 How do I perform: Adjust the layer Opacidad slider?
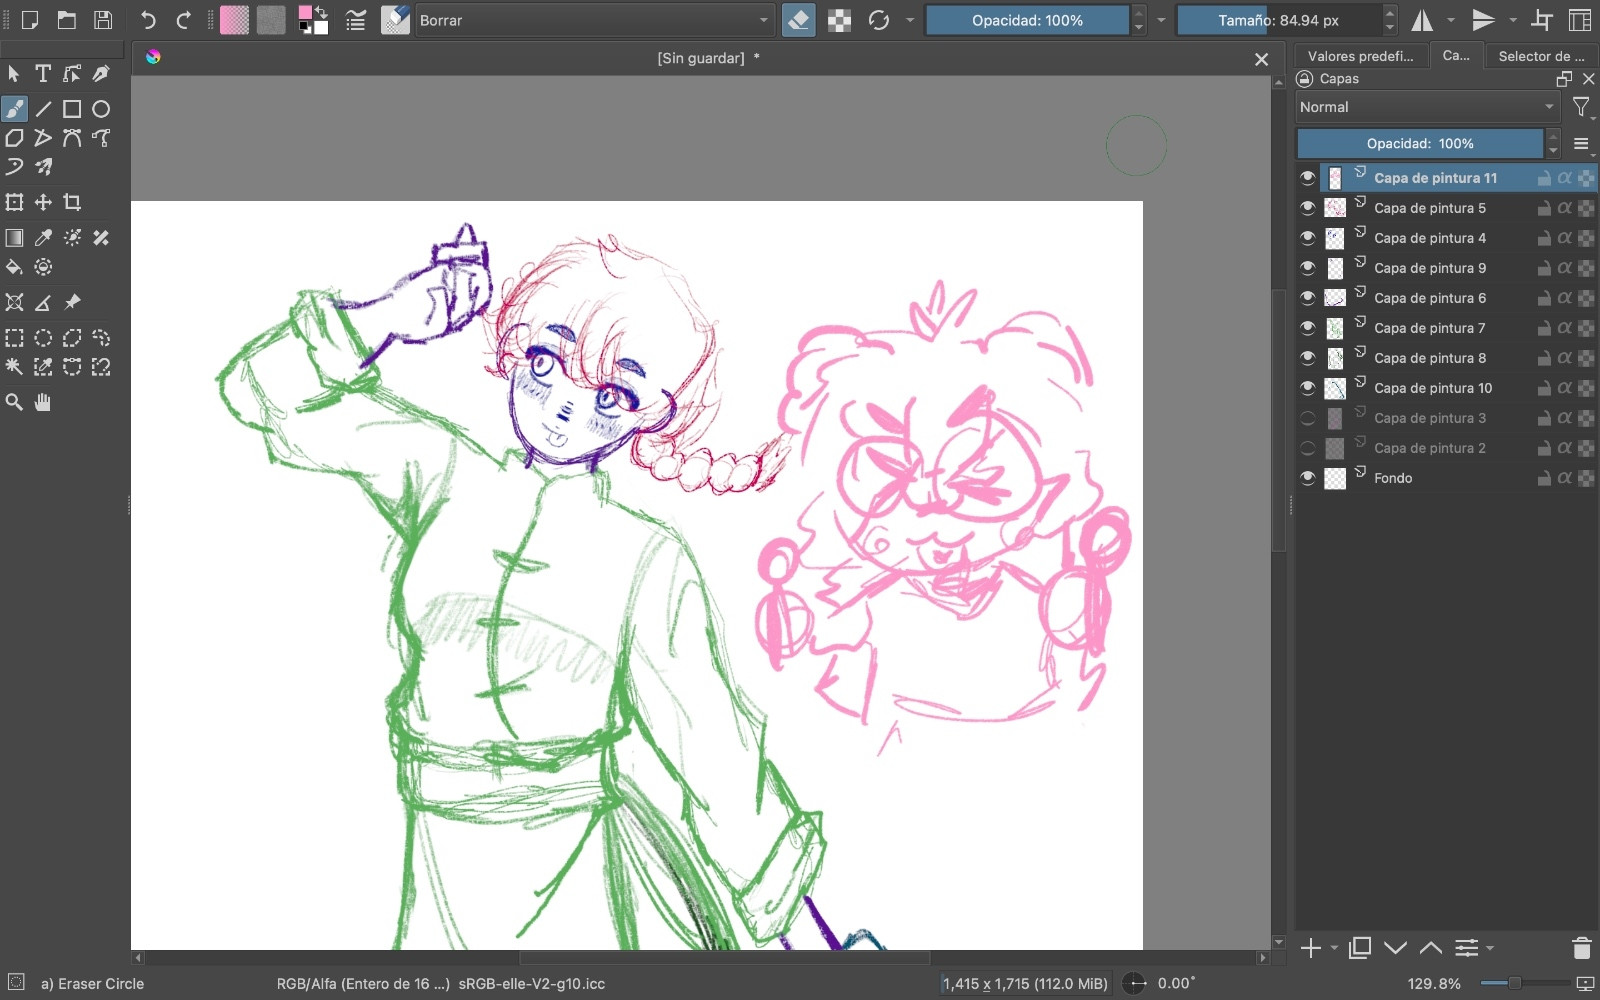(x=1420, y=144)
